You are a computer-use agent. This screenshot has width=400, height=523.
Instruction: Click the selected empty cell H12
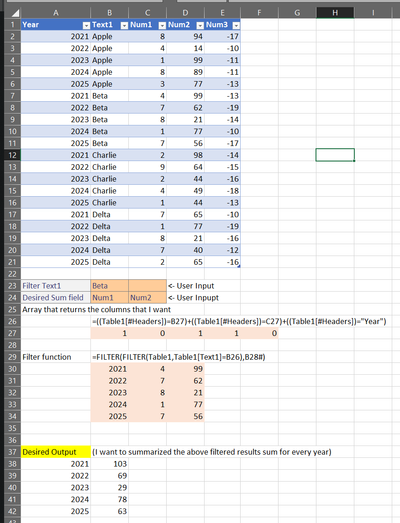pyautogui.click(x=335, y=155)
